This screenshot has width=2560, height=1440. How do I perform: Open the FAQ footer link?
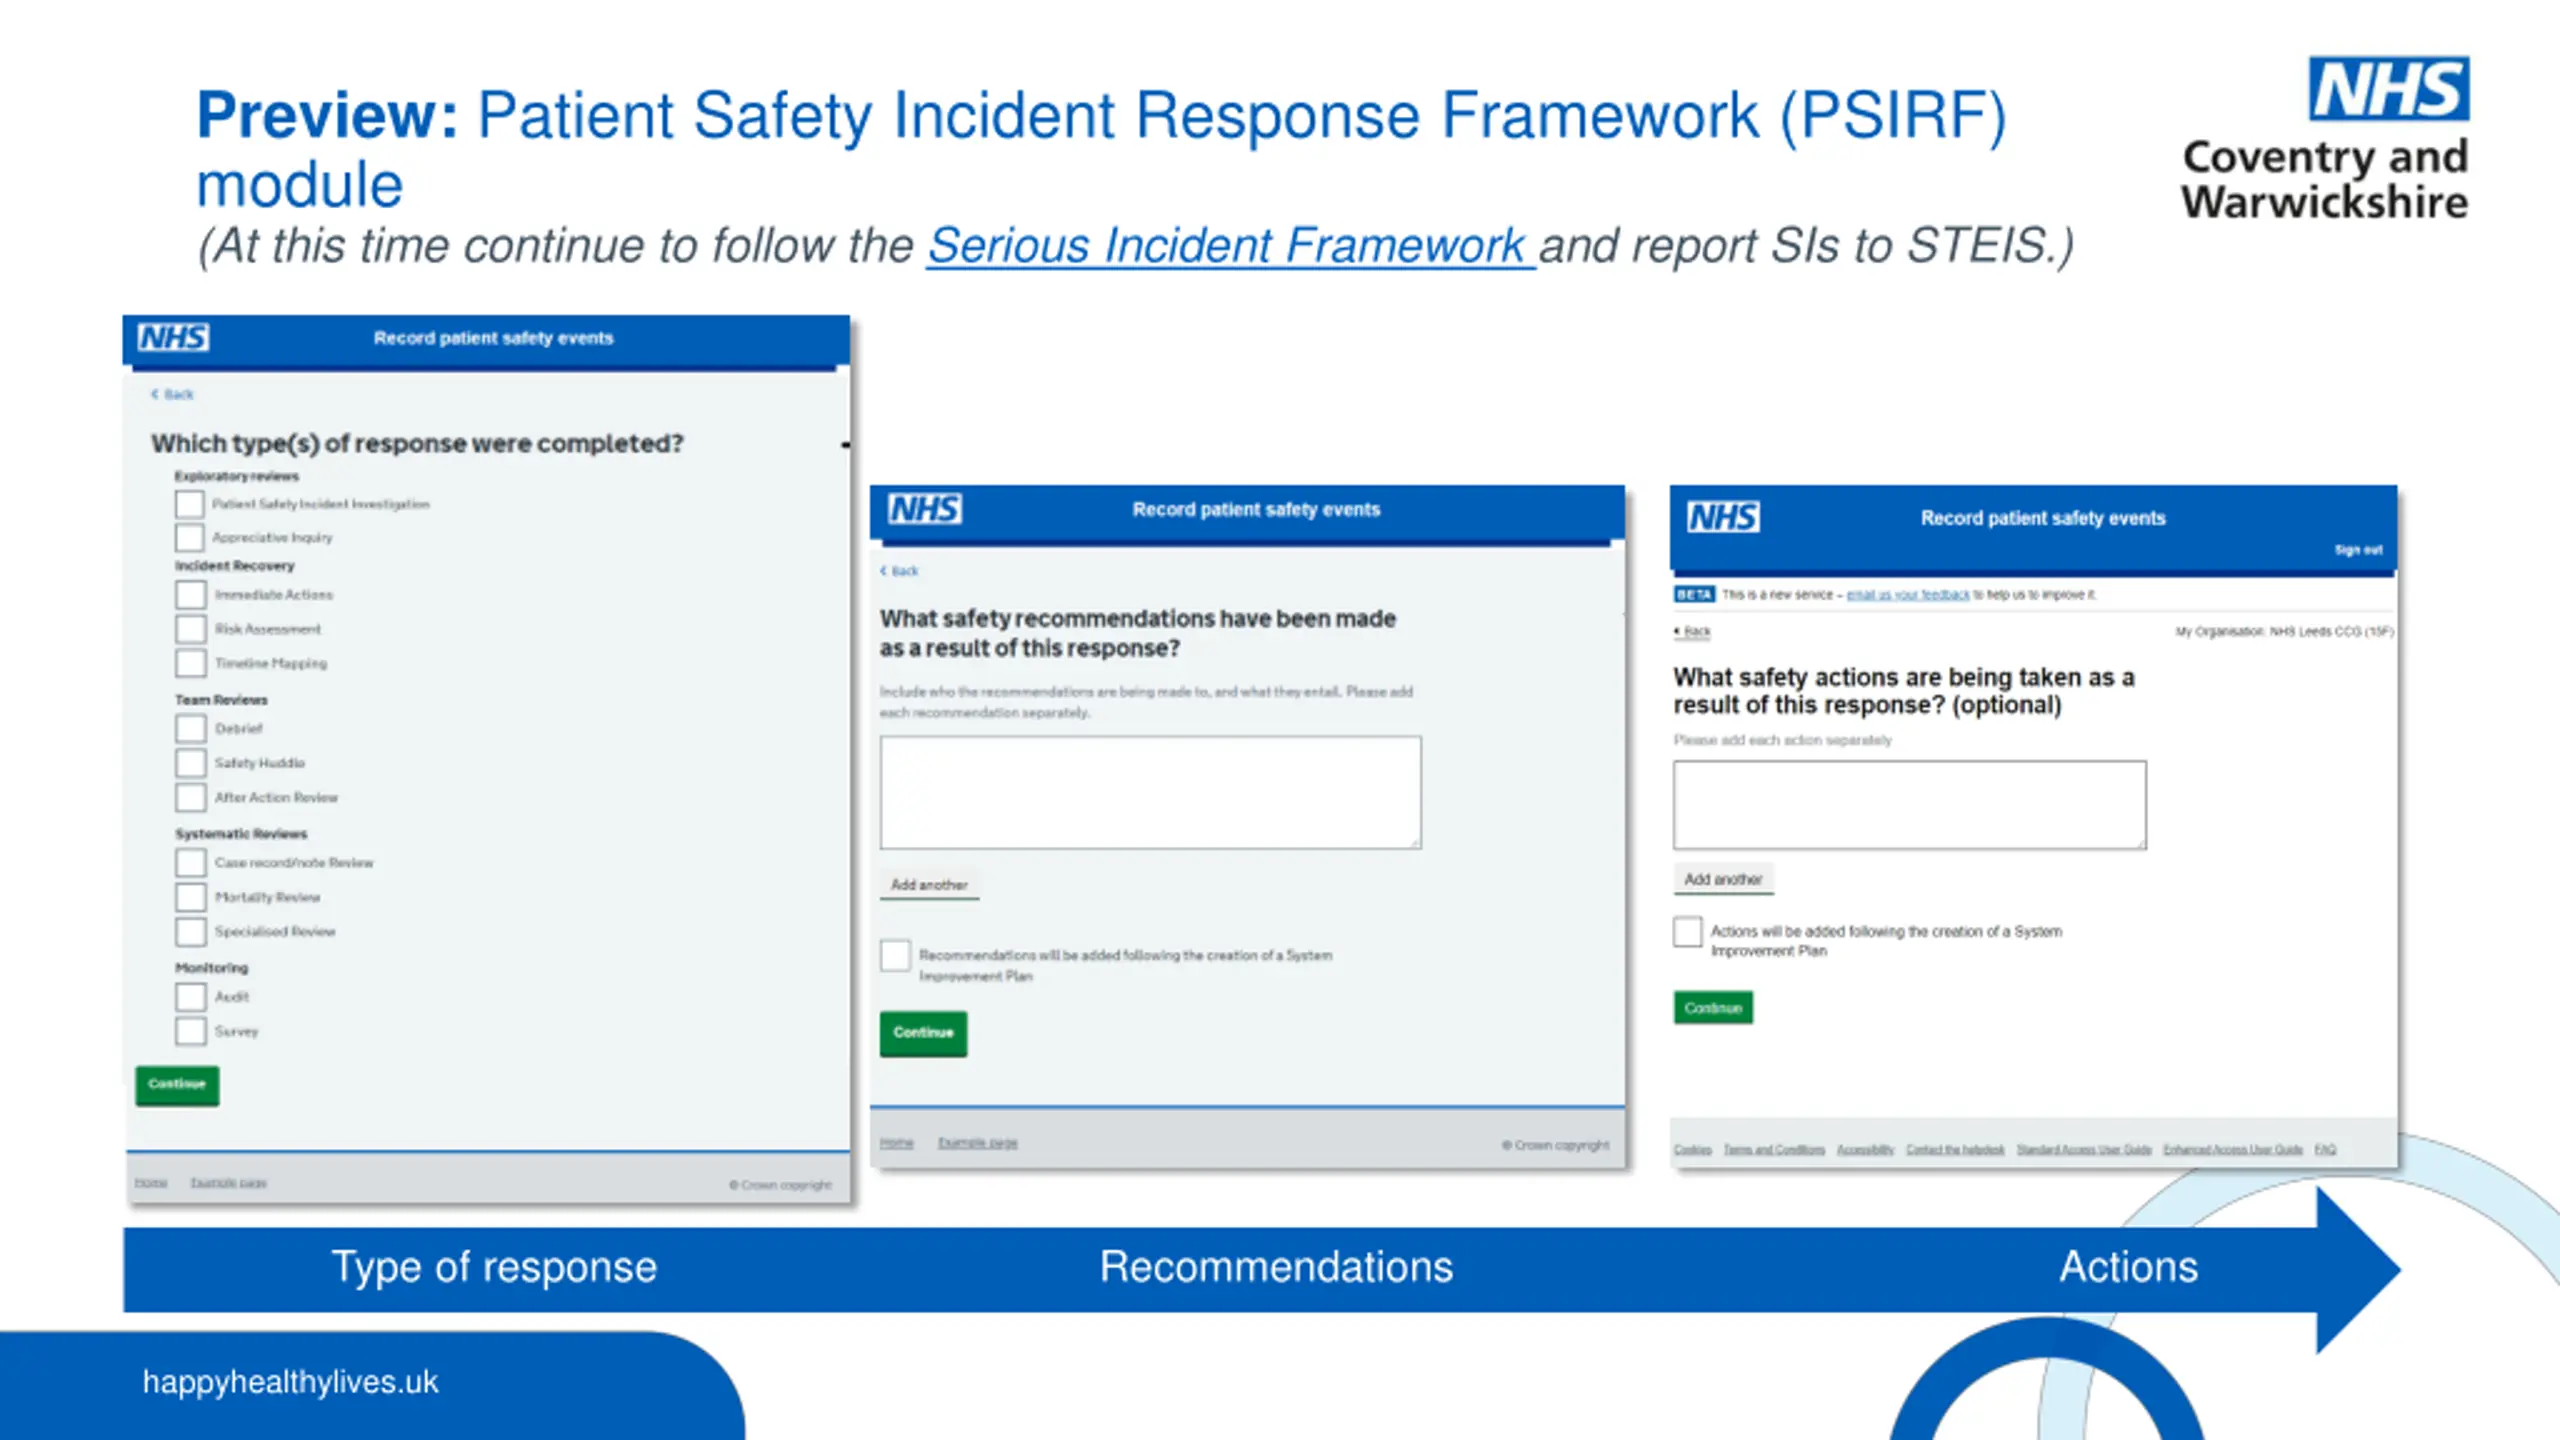click(x=2325, y=1149)
